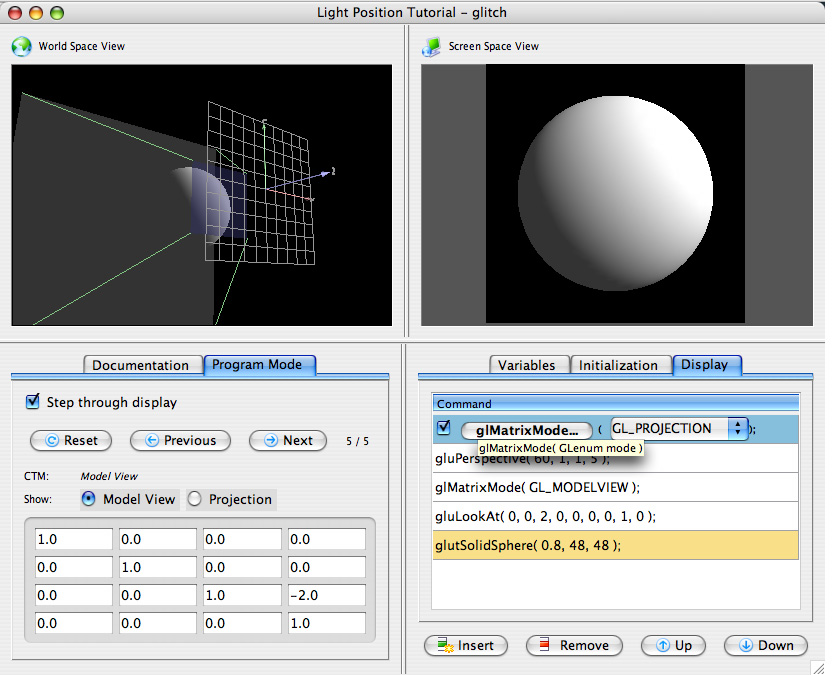
Task: Move the command Up
Action: [673, 645]
